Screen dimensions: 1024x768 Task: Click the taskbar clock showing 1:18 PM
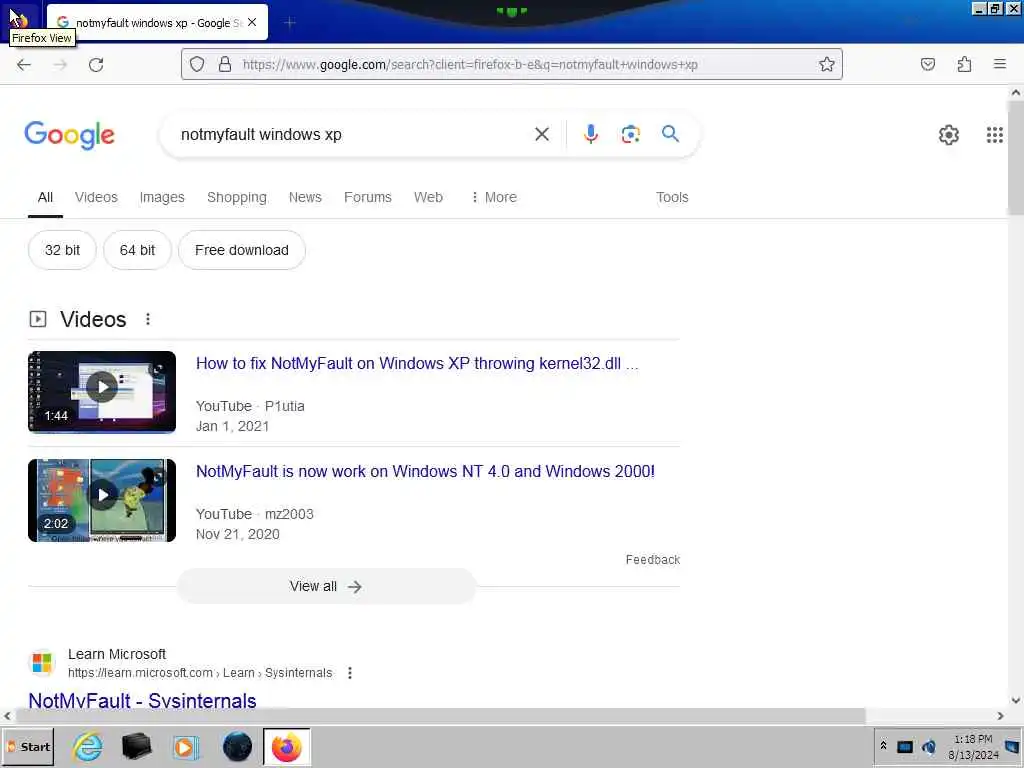coord(973,747)
